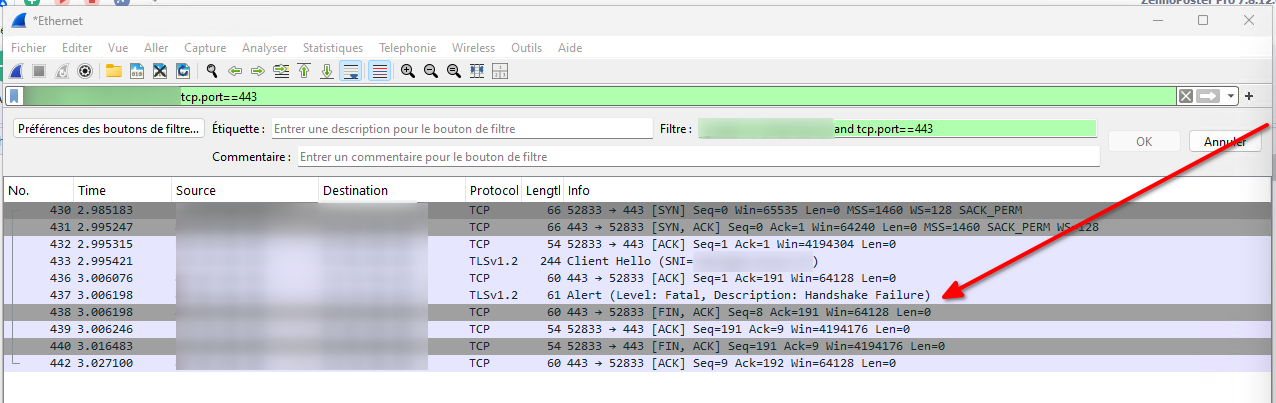
Task: Select packet 433 Client Hello row
Action: [x=635, y=261]
